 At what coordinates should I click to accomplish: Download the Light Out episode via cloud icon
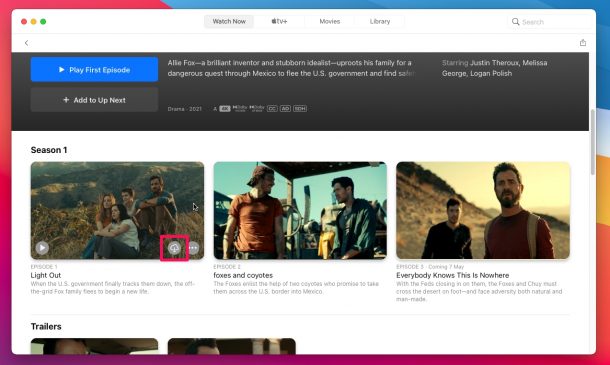click(174, 247)
